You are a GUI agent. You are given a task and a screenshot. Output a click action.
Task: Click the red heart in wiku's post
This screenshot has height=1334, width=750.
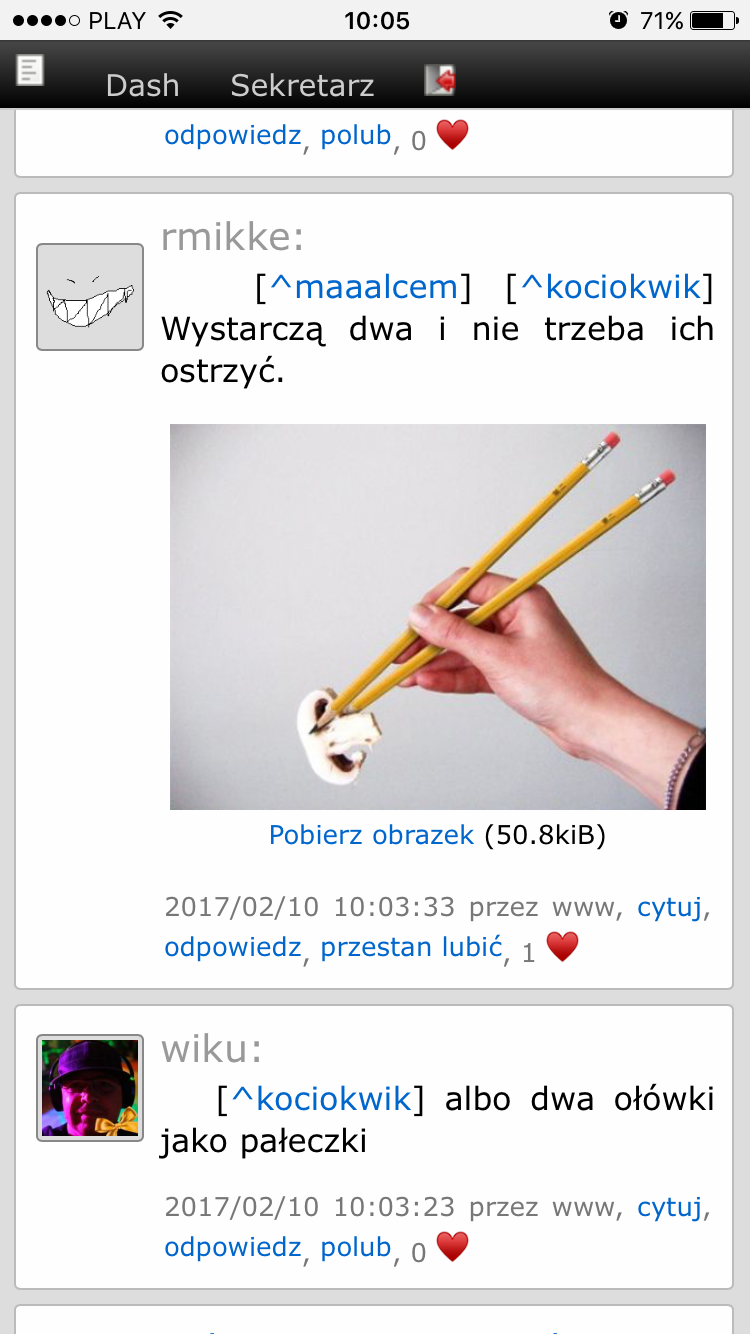pyautogui.click(x=452, y=1246)
